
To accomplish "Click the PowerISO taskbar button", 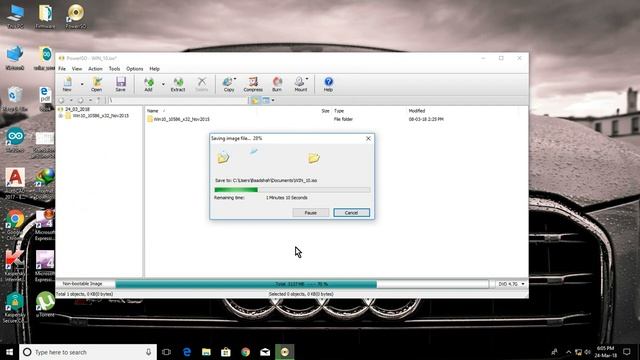I will click(284, 352).
